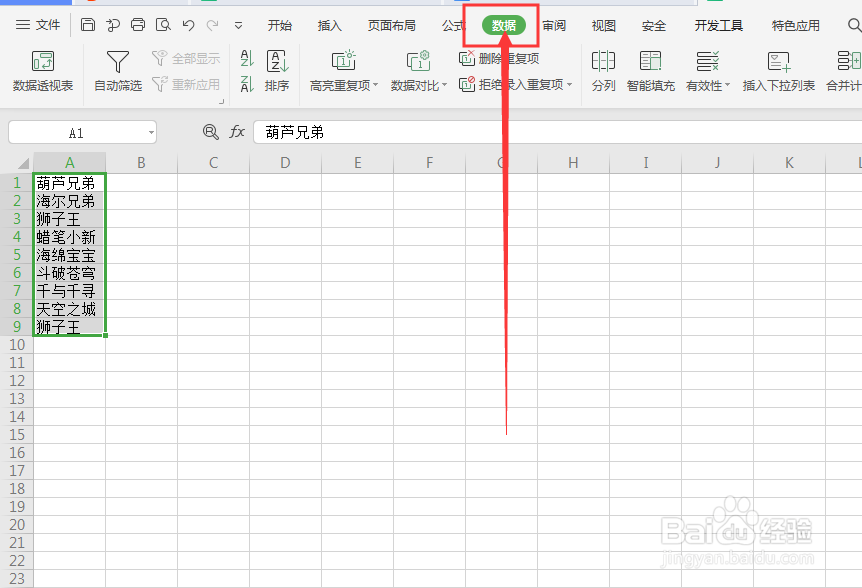Image resolution: width=862 pixels, height=588 pixels.
Task: Sort ascending A to Z icon
Action: click(x=247, y=58)
